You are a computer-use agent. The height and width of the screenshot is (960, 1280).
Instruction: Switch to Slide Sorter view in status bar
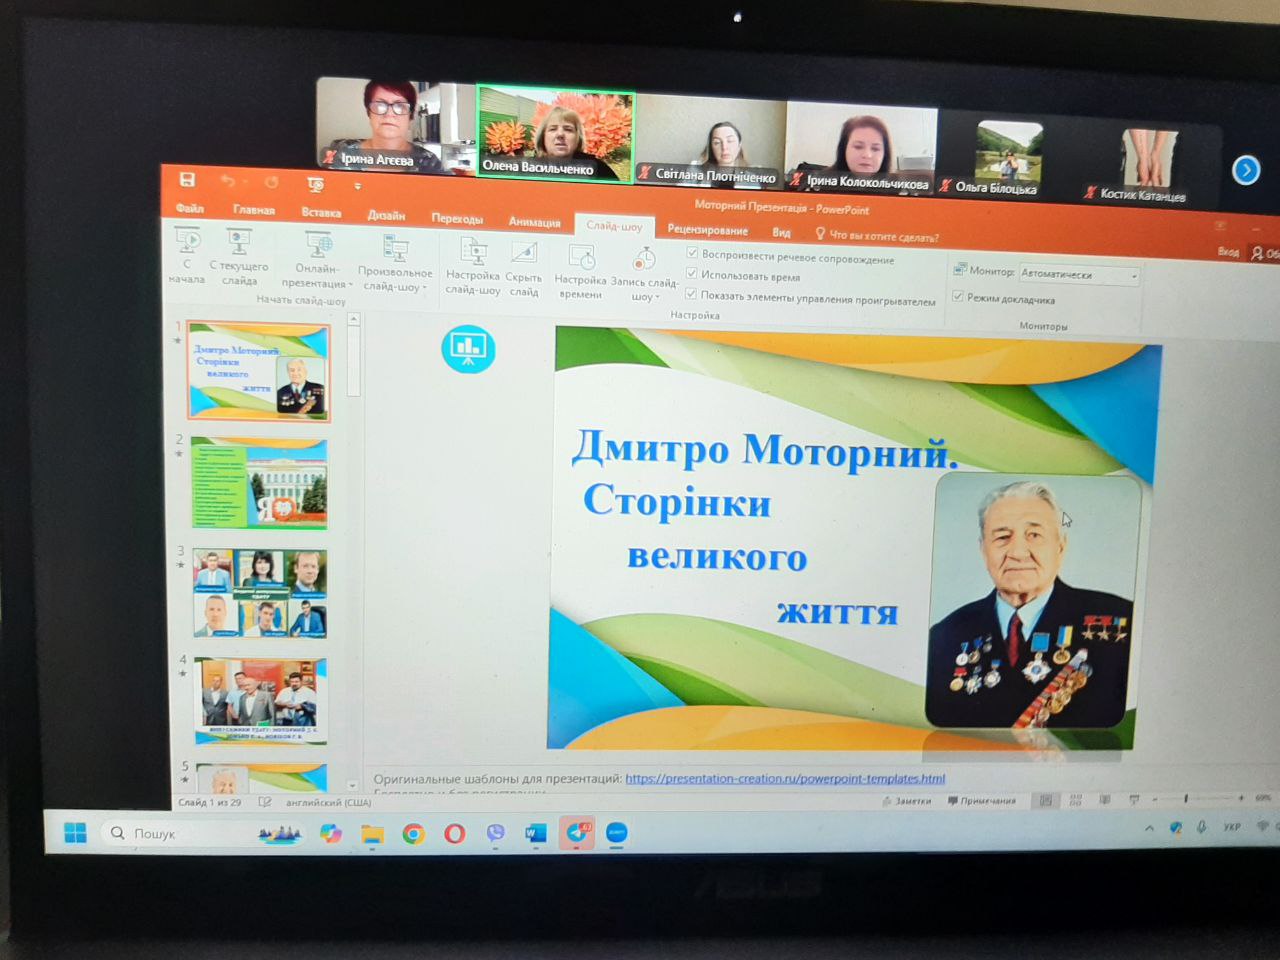point(1075,800)
